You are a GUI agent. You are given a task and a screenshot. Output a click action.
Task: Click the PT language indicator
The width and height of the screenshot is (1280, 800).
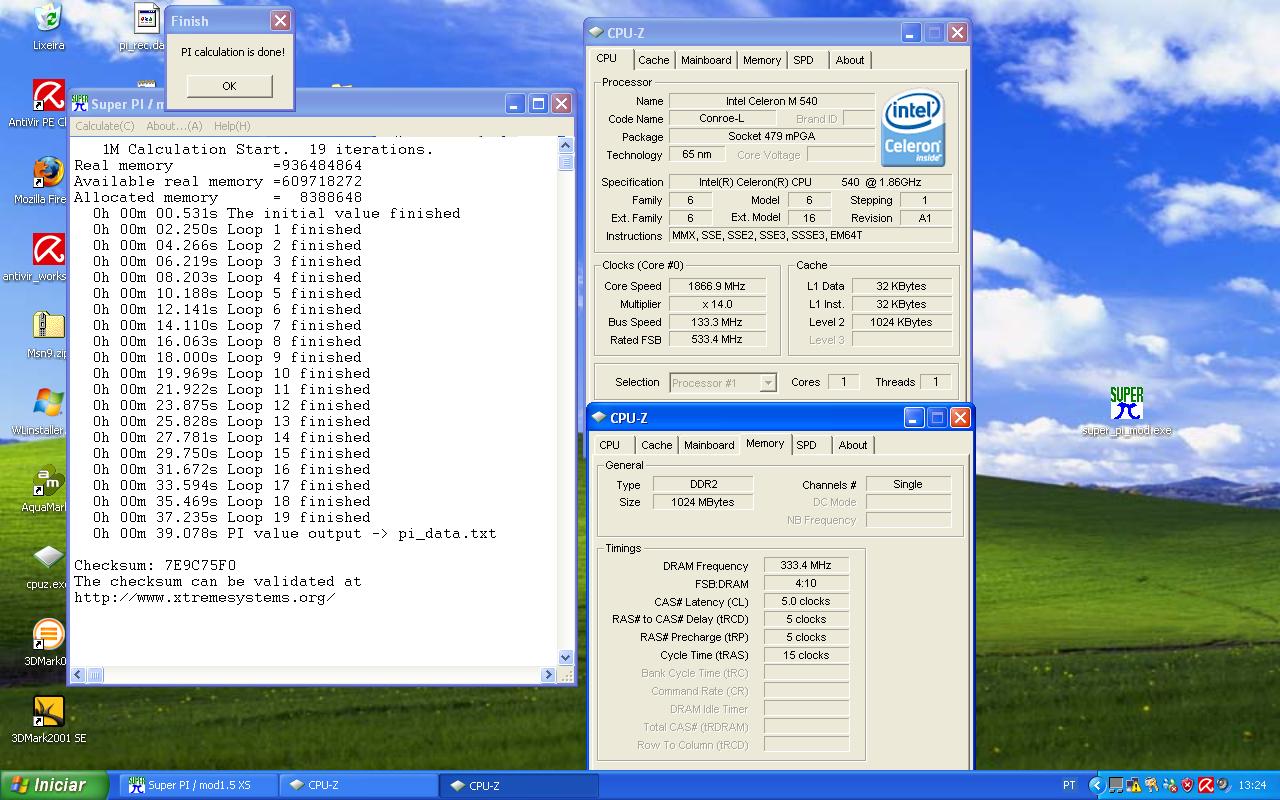[1069, 785]
